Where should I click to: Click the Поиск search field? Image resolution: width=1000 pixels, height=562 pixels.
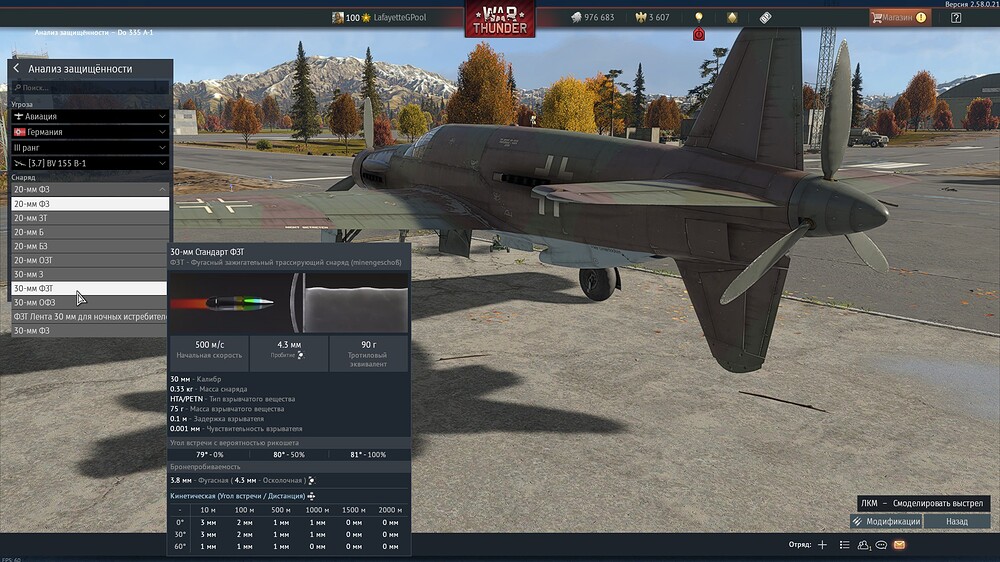tap(90, 87)
